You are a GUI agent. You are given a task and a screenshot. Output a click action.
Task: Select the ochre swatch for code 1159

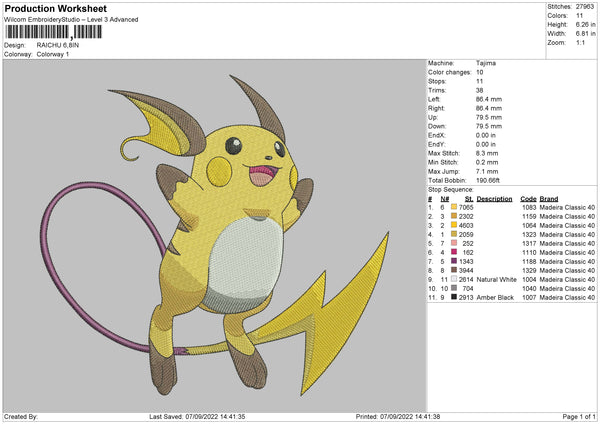[454, 216]
